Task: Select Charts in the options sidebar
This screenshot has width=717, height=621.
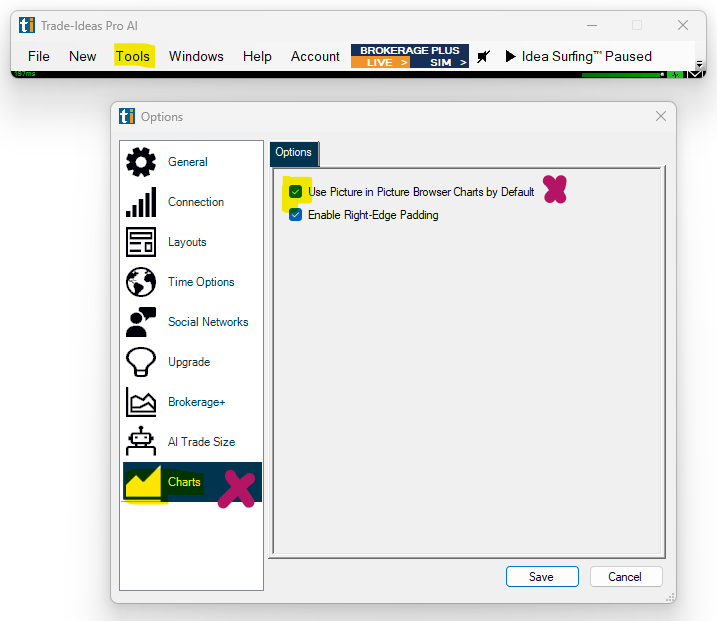Action: tap(184, 482)
